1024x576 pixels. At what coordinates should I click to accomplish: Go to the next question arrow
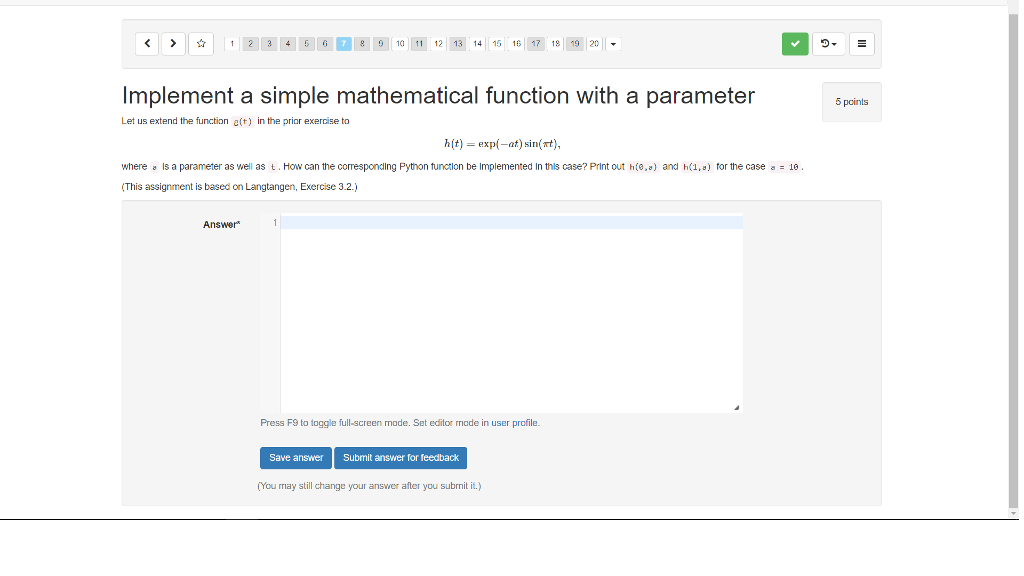click(x=173, y=44)
